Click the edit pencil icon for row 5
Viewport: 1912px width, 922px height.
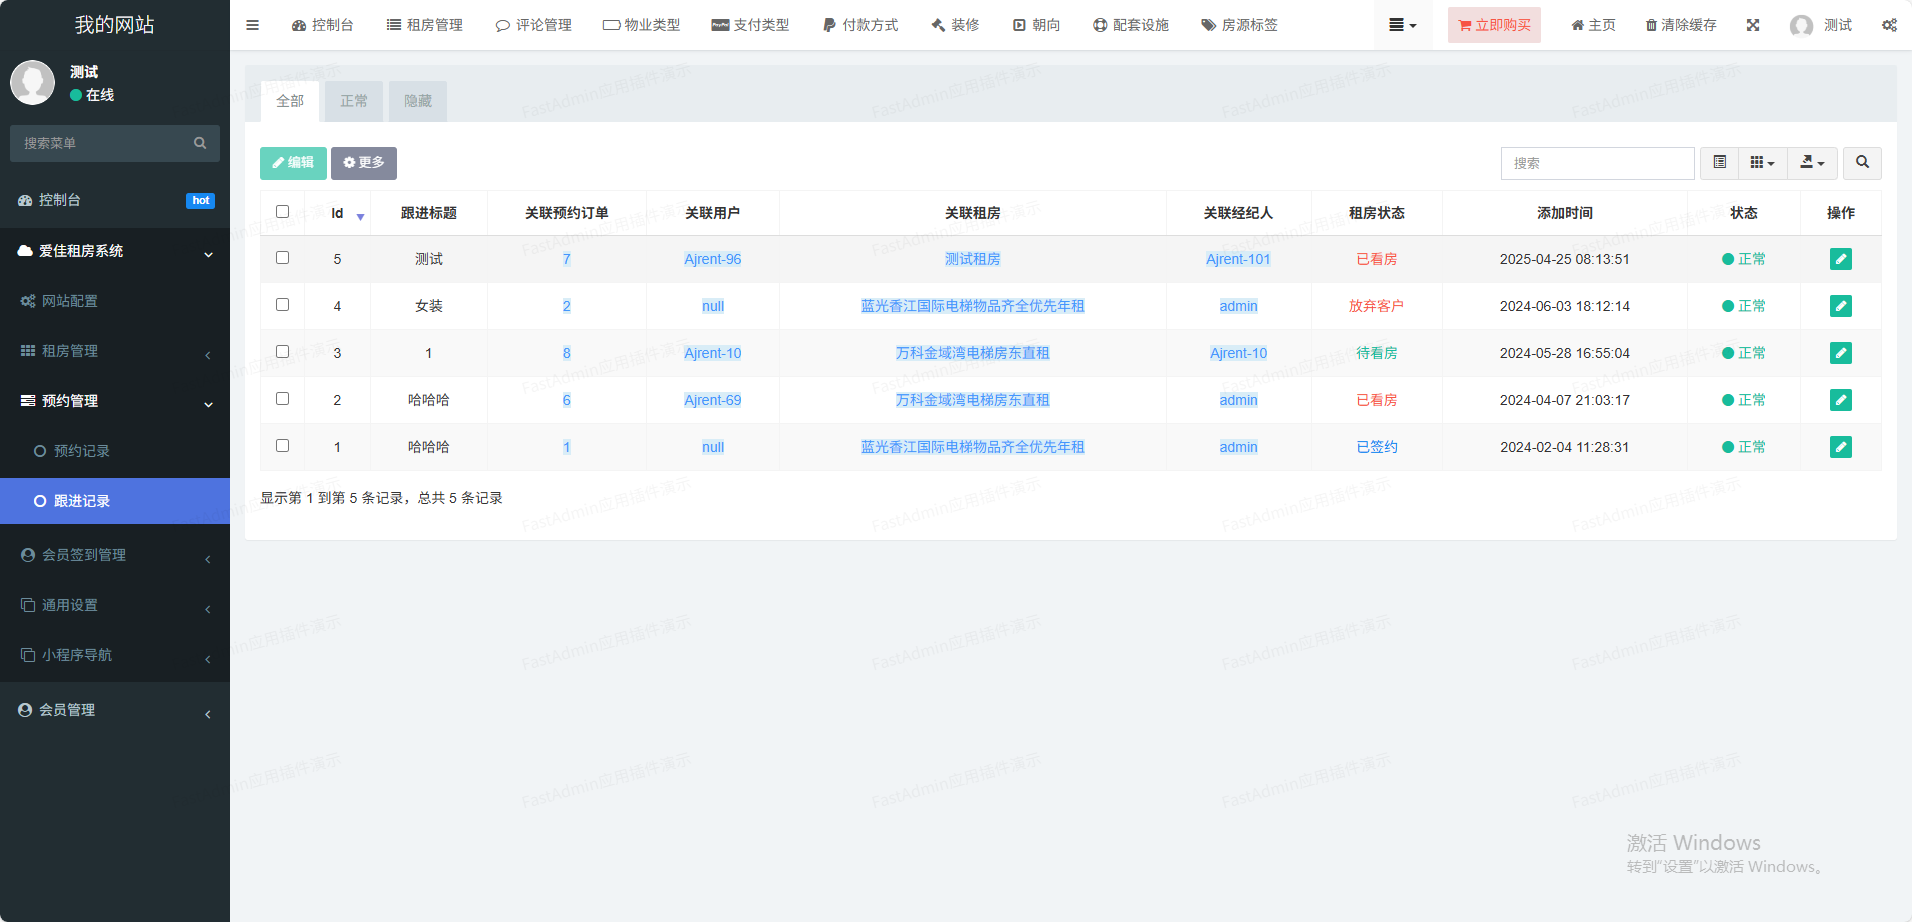(1840, 259)
